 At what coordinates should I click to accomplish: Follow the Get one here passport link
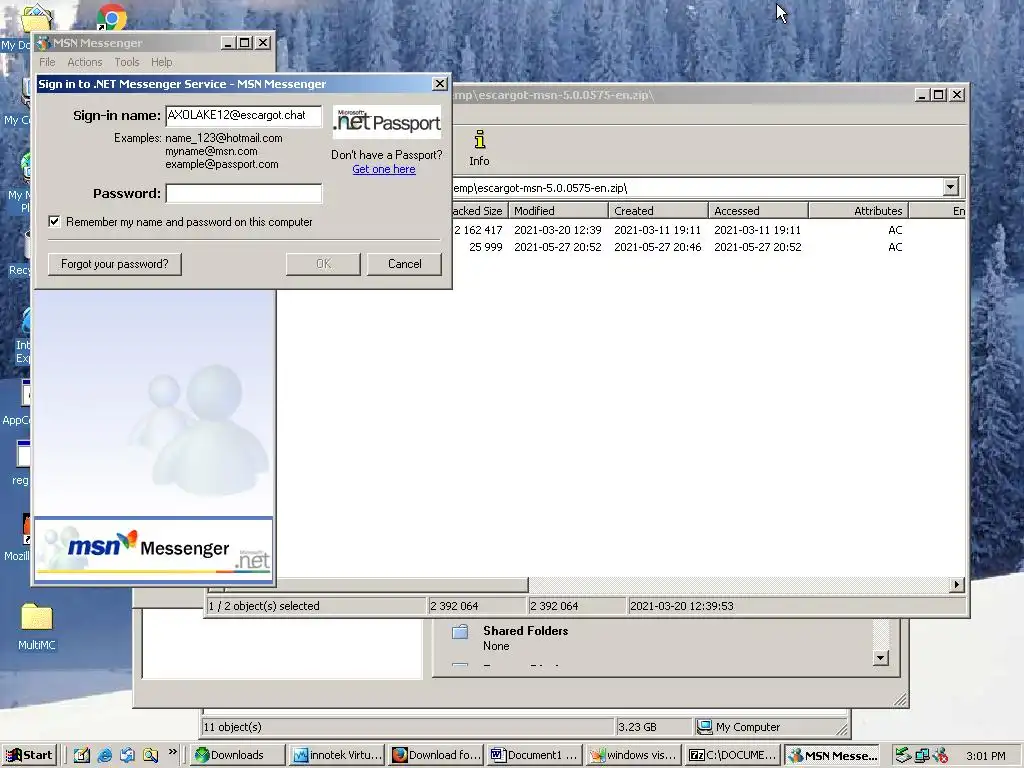click(384, 169)
